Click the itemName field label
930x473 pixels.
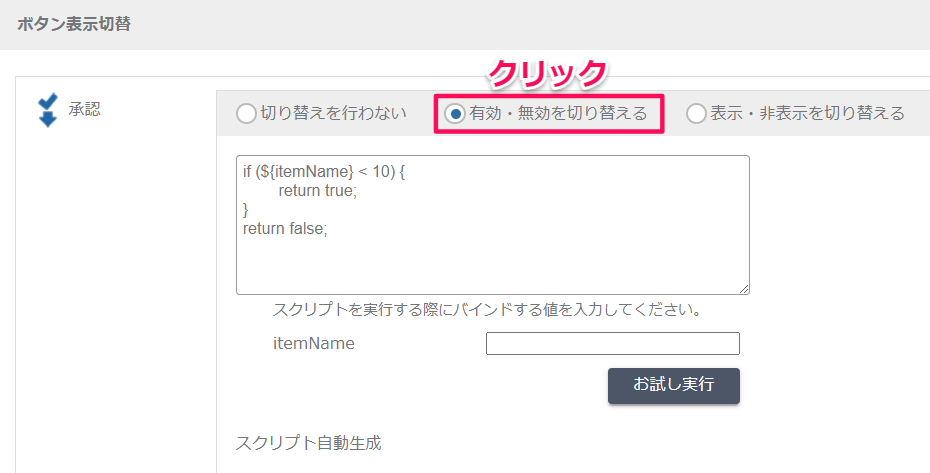314,344
